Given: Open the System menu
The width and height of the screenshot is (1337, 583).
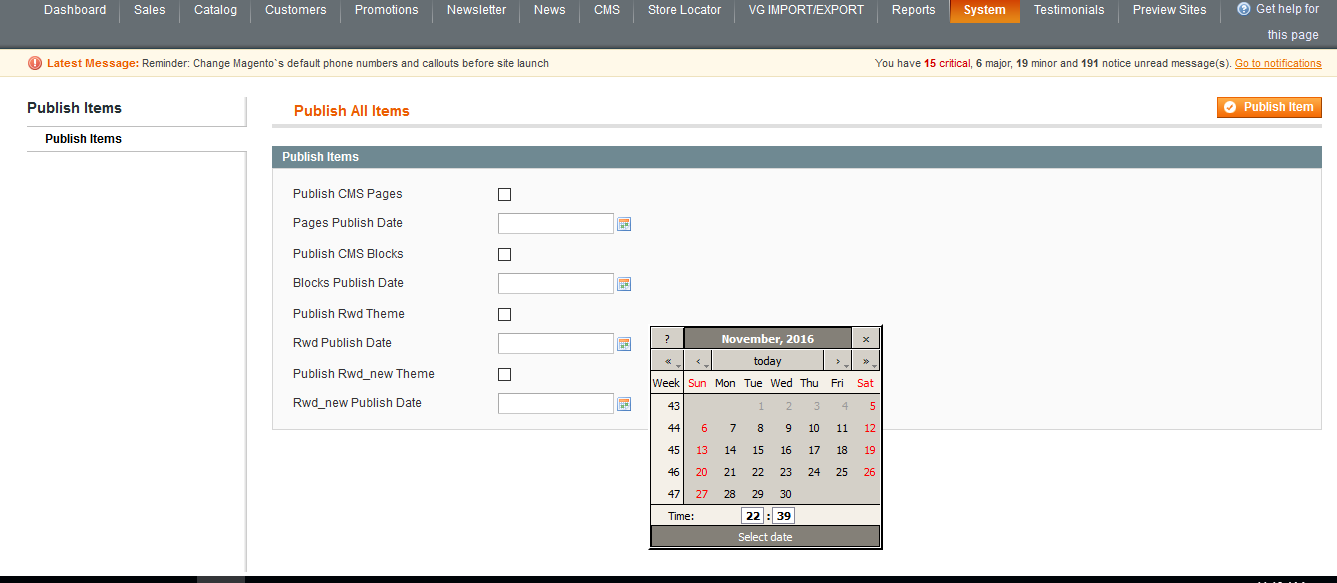Looking at the screenshot, I should click(x=984, y=10).
